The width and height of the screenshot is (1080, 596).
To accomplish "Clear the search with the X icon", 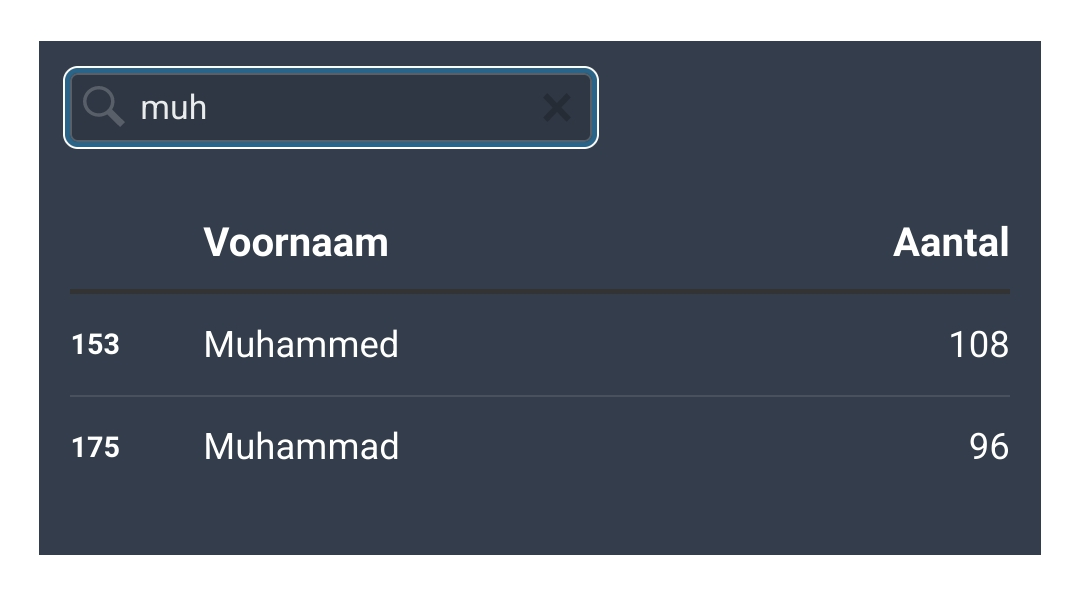I will 557,107.
